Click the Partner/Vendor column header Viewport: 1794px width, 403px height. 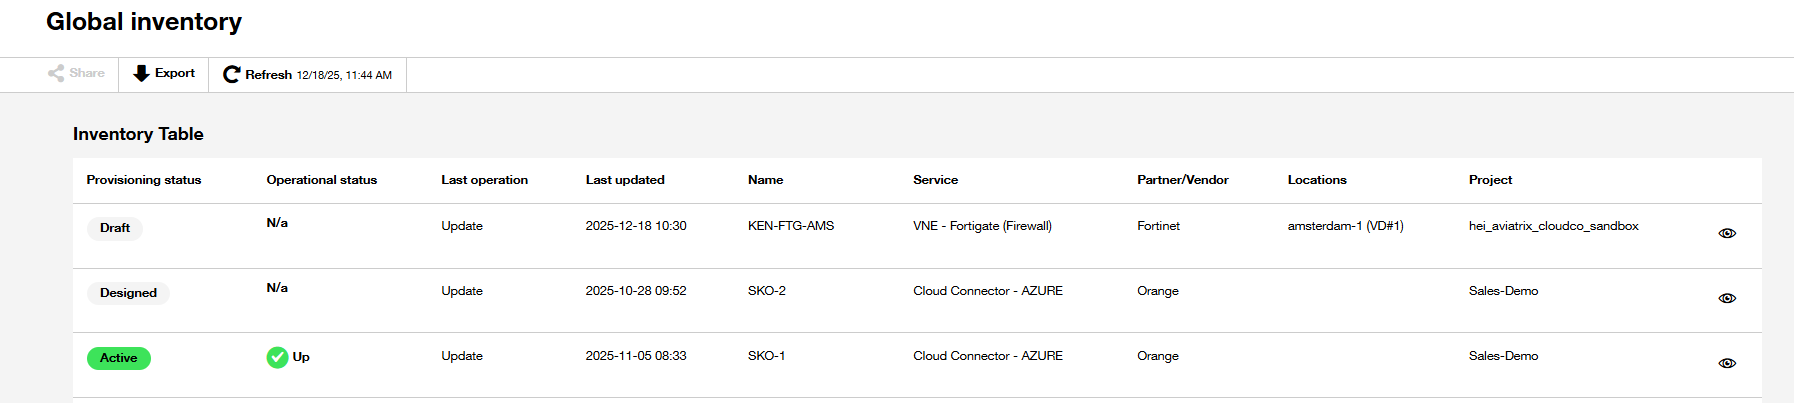[1183, 180]
